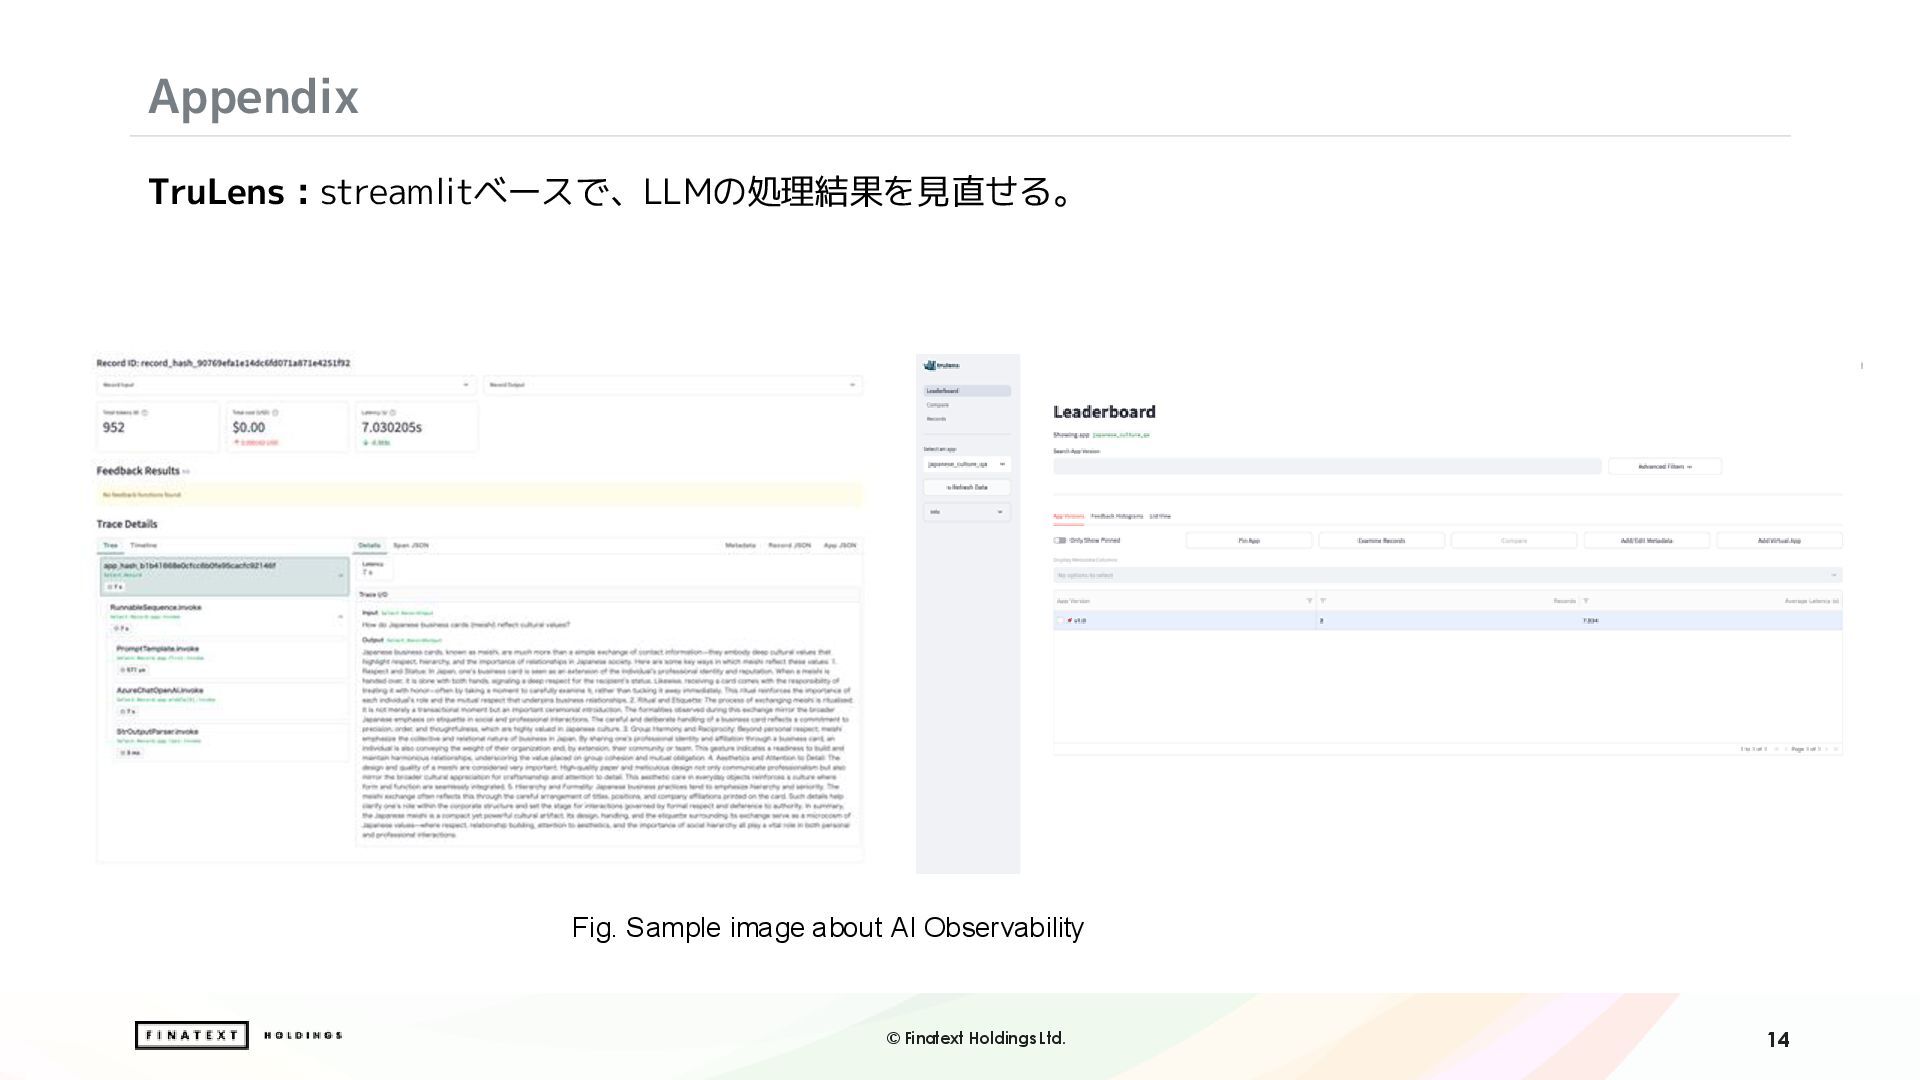This screenshot has height=1080, width=1920.
Task: Expand the Info dropdown in the sidebar
Action: (x=967, y=512)
